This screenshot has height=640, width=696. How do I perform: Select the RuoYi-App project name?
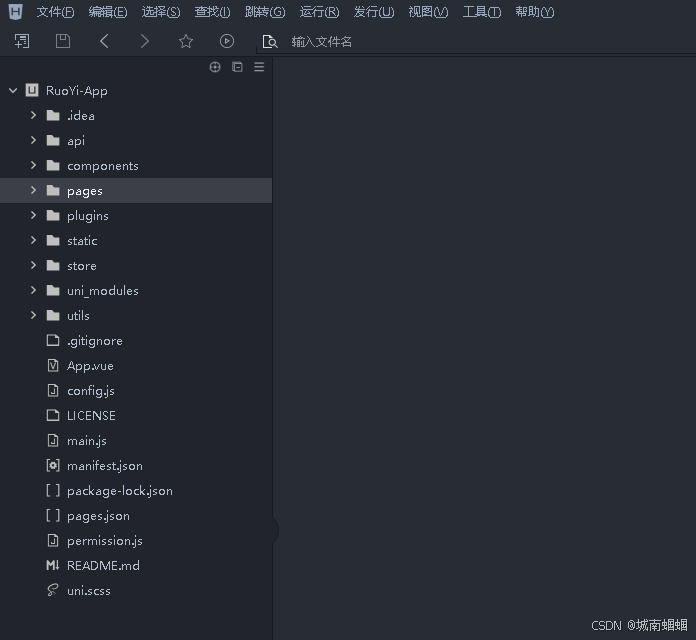coord(76,91)
